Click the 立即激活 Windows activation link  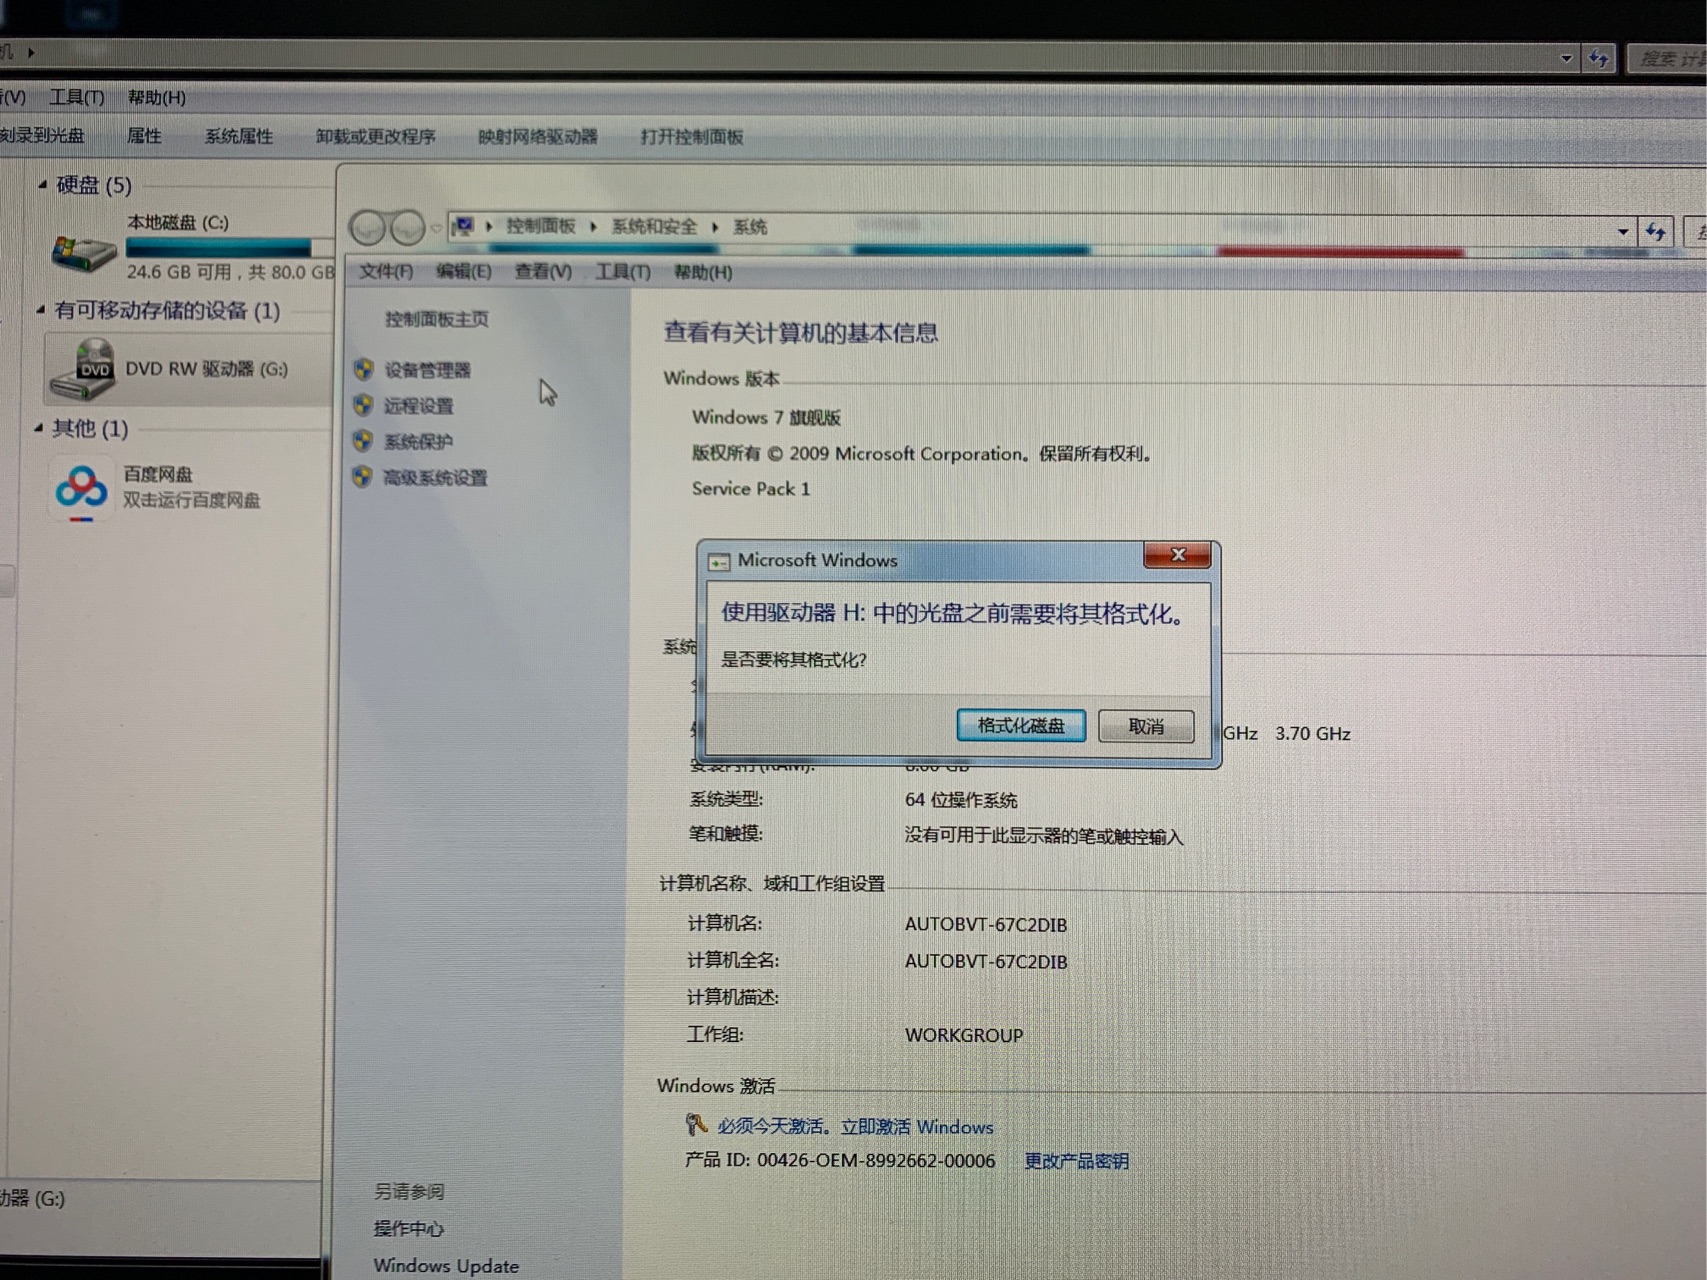pos(917,1127)
